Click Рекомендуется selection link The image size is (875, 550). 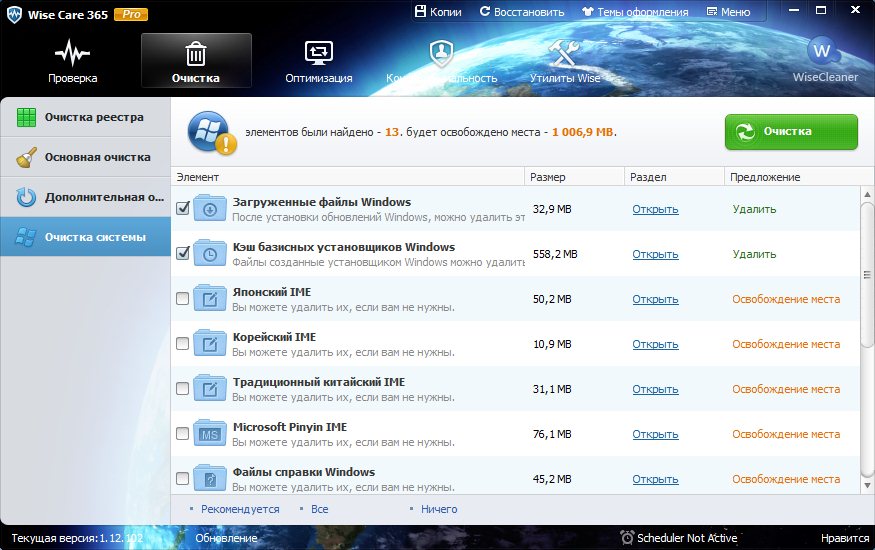pyautogui.click(x=239, y=509)
